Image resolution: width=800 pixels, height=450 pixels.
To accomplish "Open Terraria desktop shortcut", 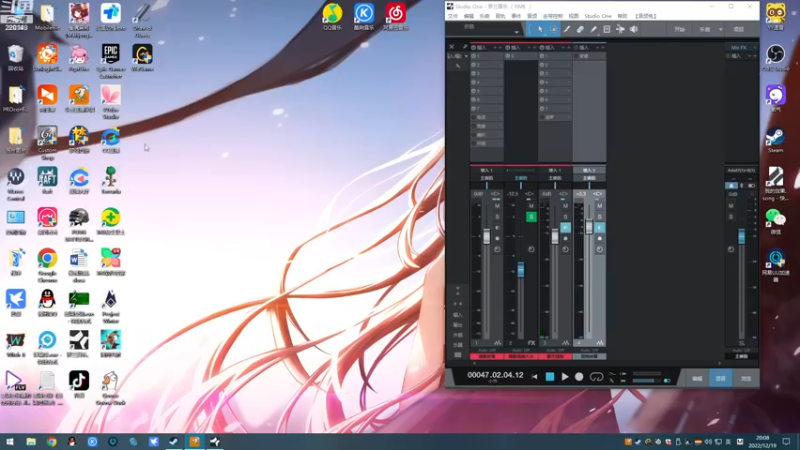I will [111, 180].
